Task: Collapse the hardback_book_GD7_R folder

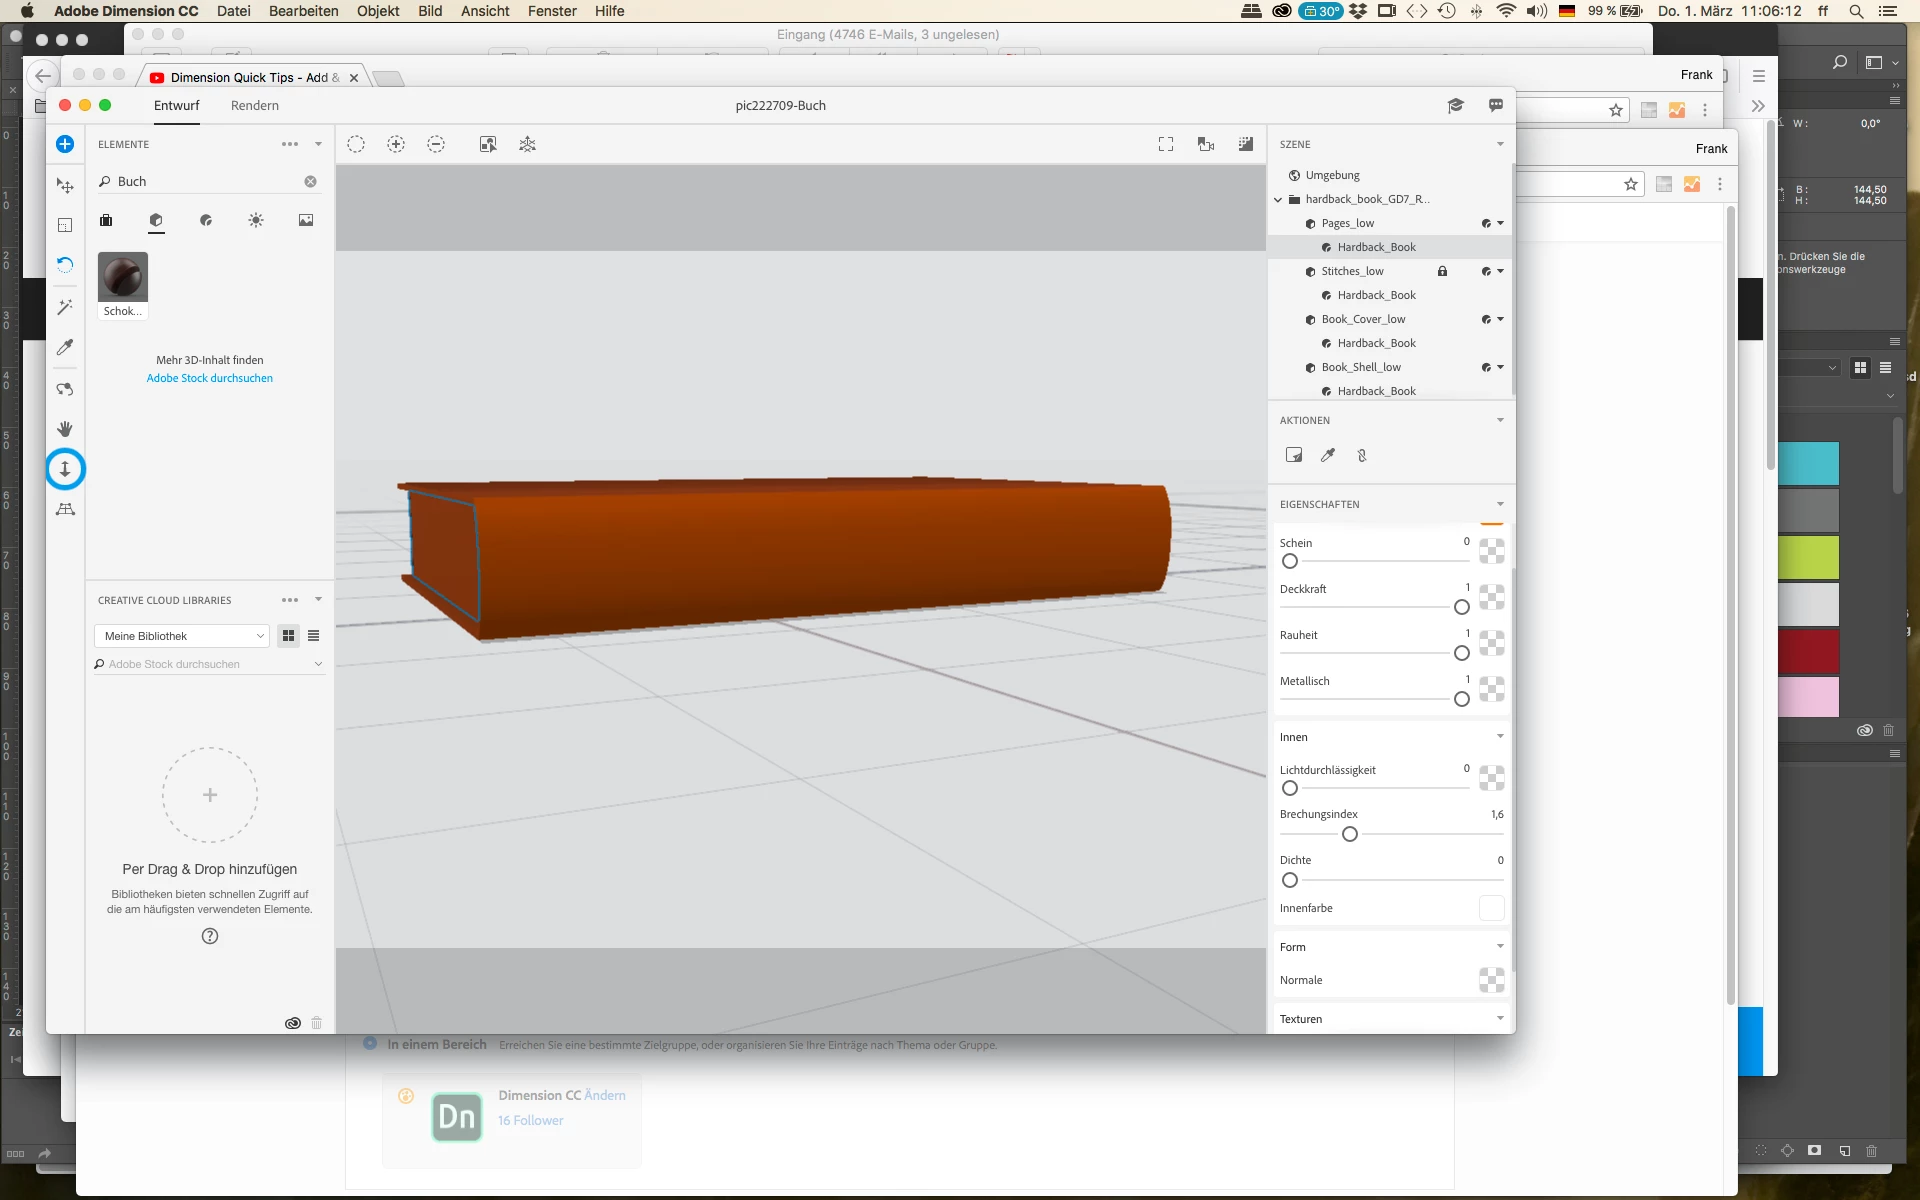Action: (x=1278, y=200)
